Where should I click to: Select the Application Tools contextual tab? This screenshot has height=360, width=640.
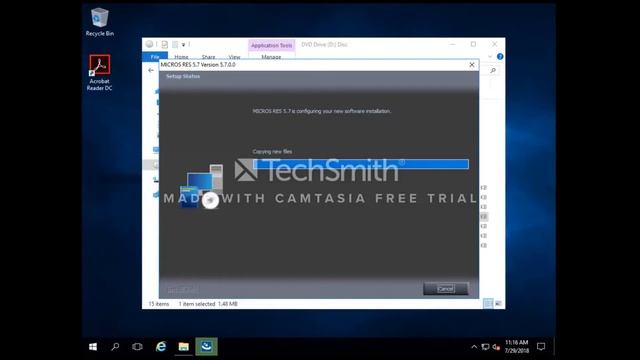click(271, 45)
